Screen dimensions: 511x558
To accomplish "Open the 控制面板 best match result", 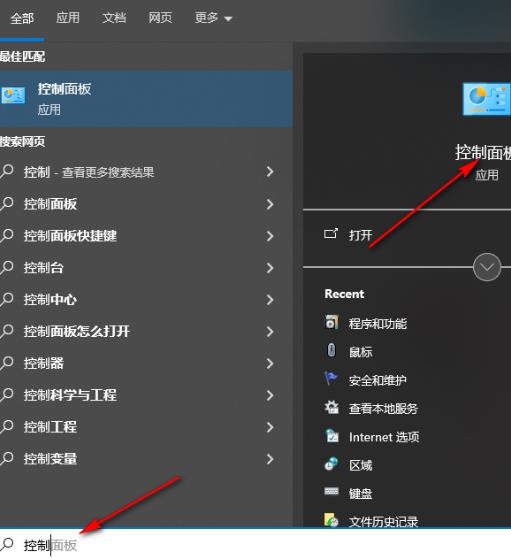I will point(146,99).
